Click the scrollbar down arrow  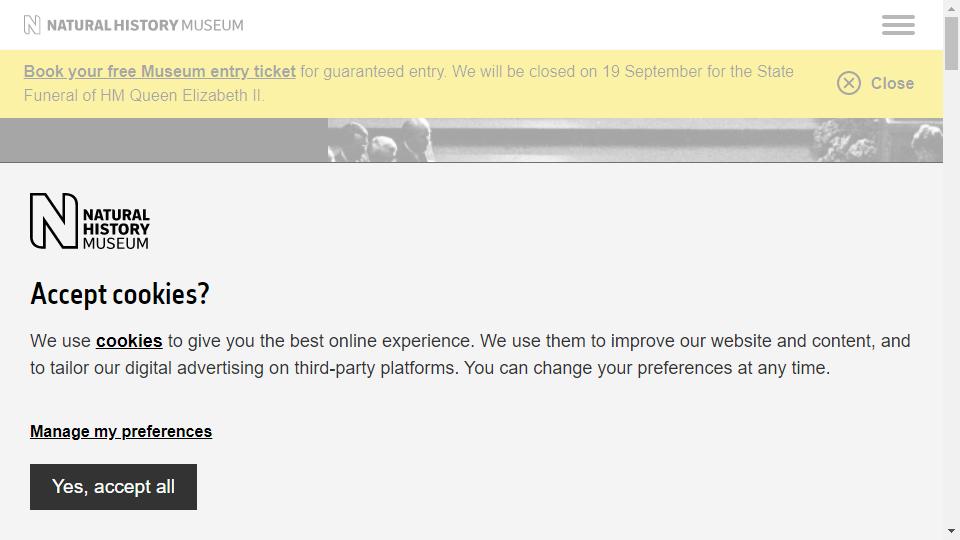[951, 531]
